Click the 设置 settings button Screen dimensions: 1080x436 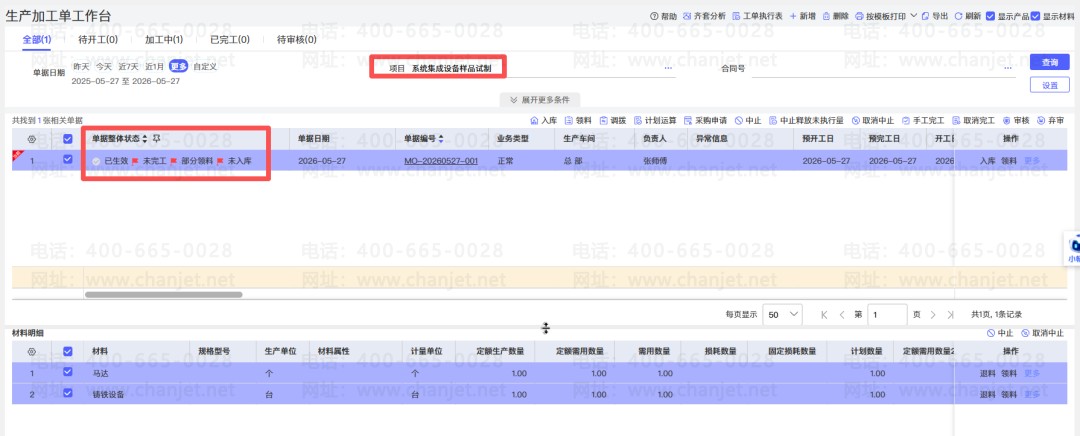tap(1050, 85)
